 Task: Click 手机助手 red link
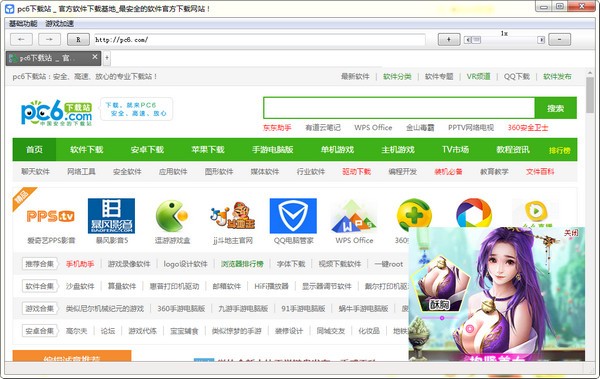tap(80, 264)
